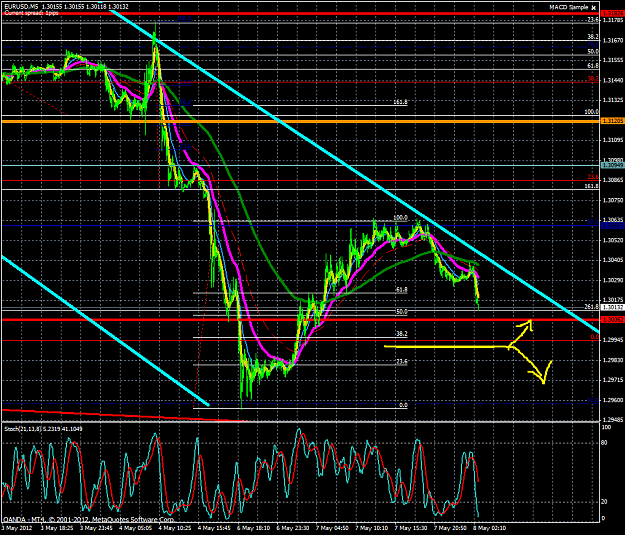Screen dimensions: 625x535
Task: Click the 1.29485 price axis value
Action: tap(613, 419)
